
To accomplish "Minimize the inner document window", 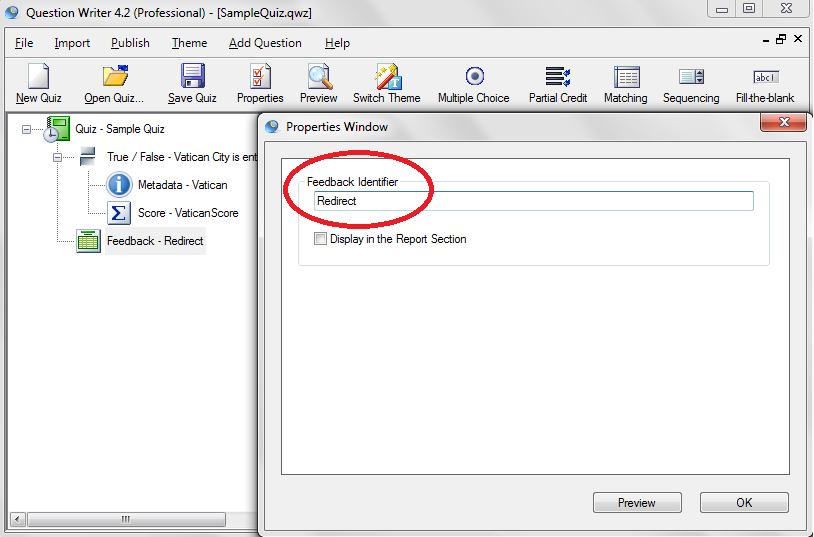I will [x=766, y=41].
